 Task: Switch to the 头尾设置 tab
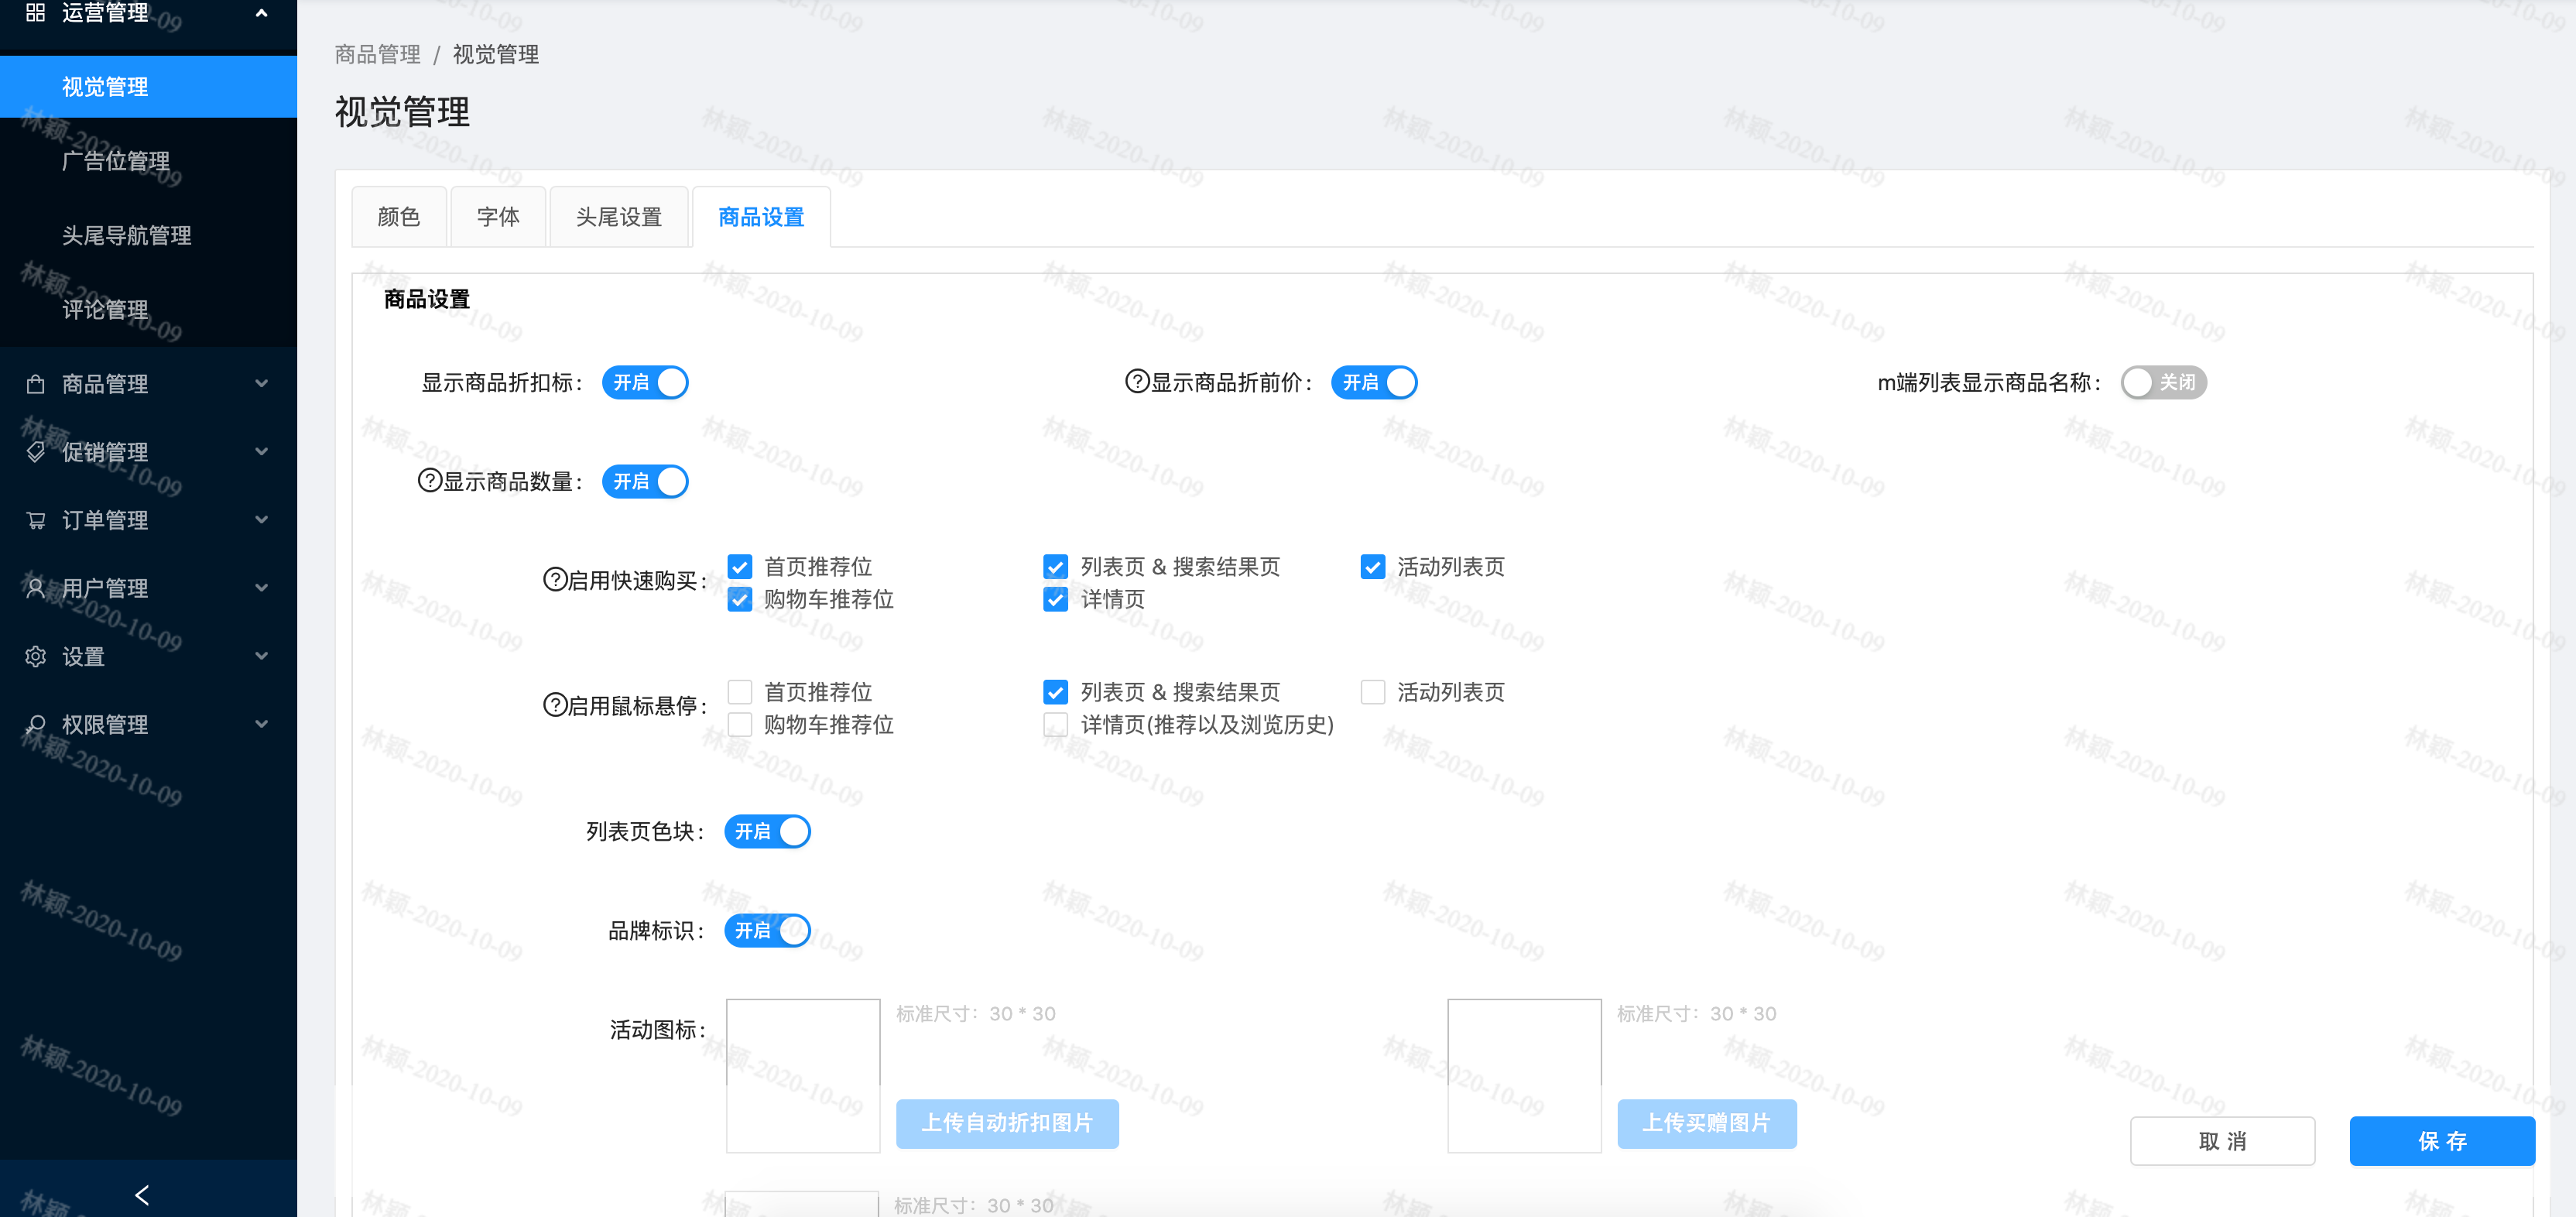(619, 217)
